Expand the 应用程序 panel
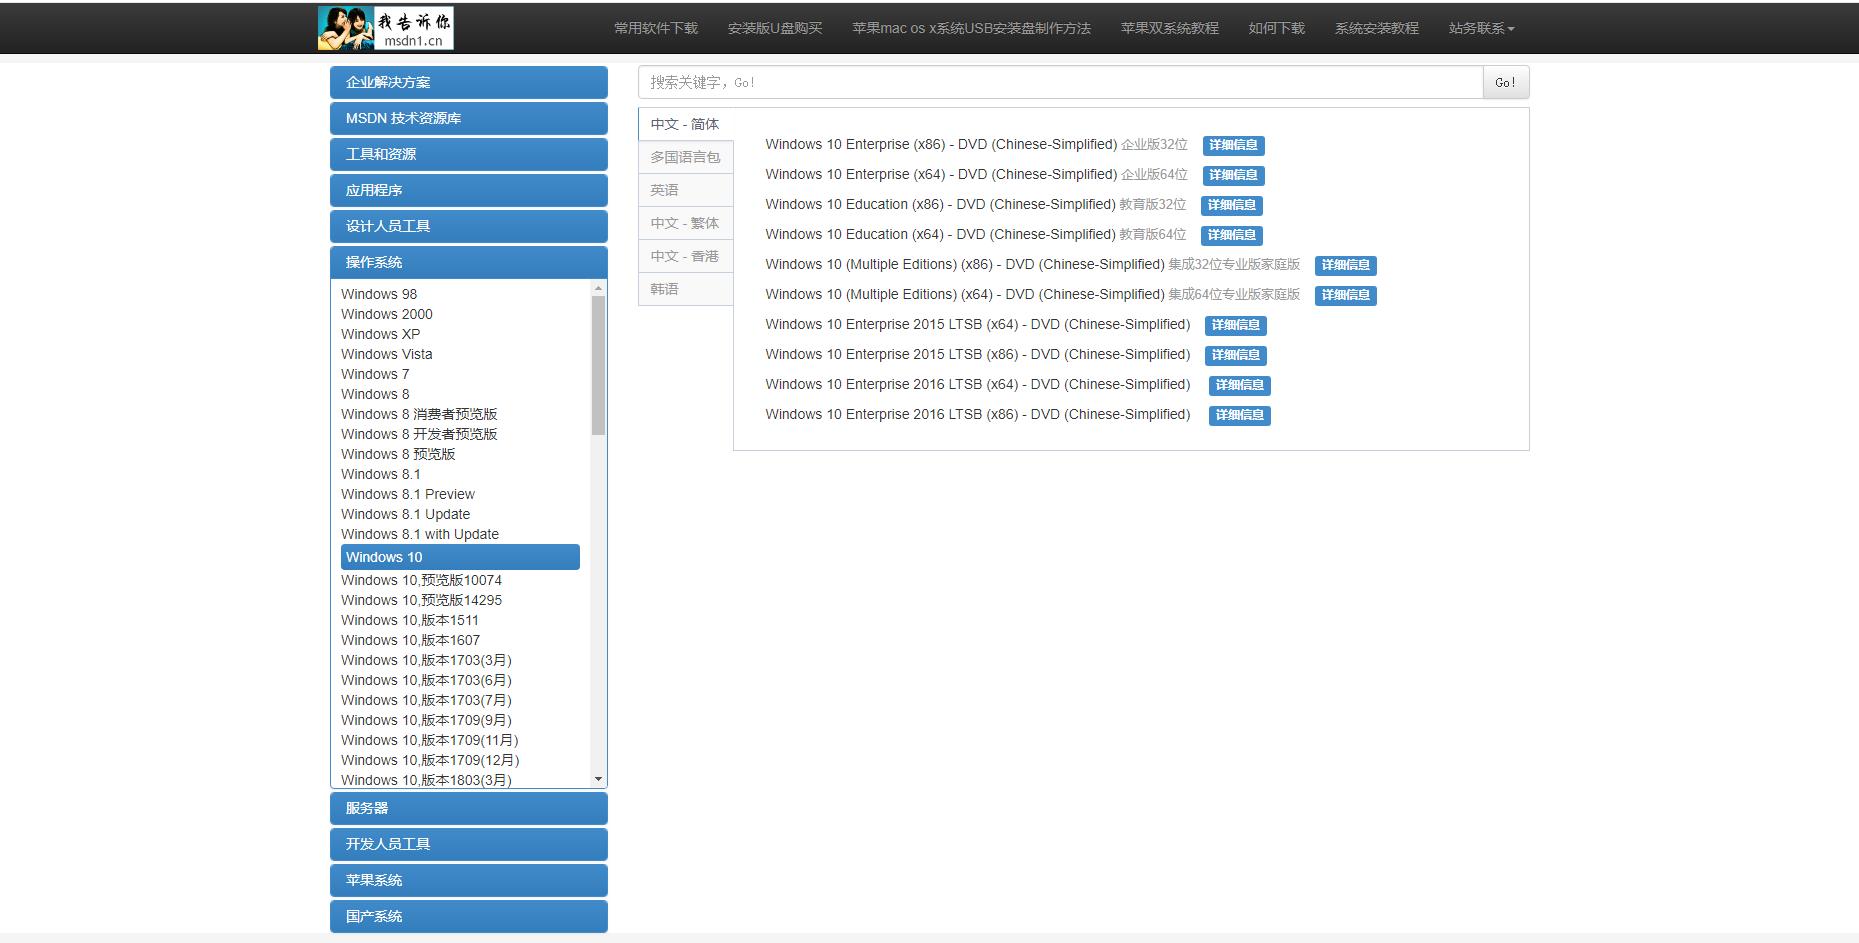1859x943 pixels. coord(469,190)
